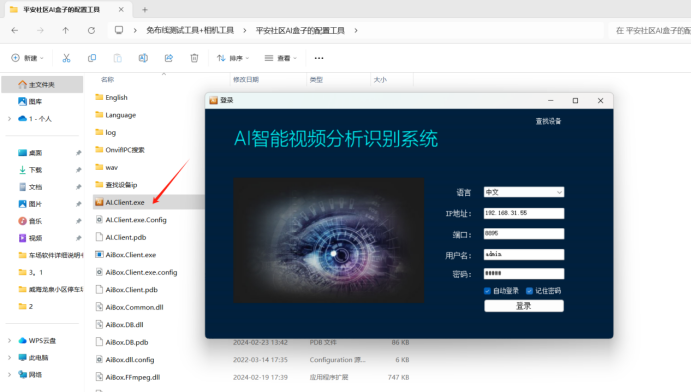Viewport: 691px width, 392px height.
Task: Click the 登录 login button
Action: click(524, 306)
